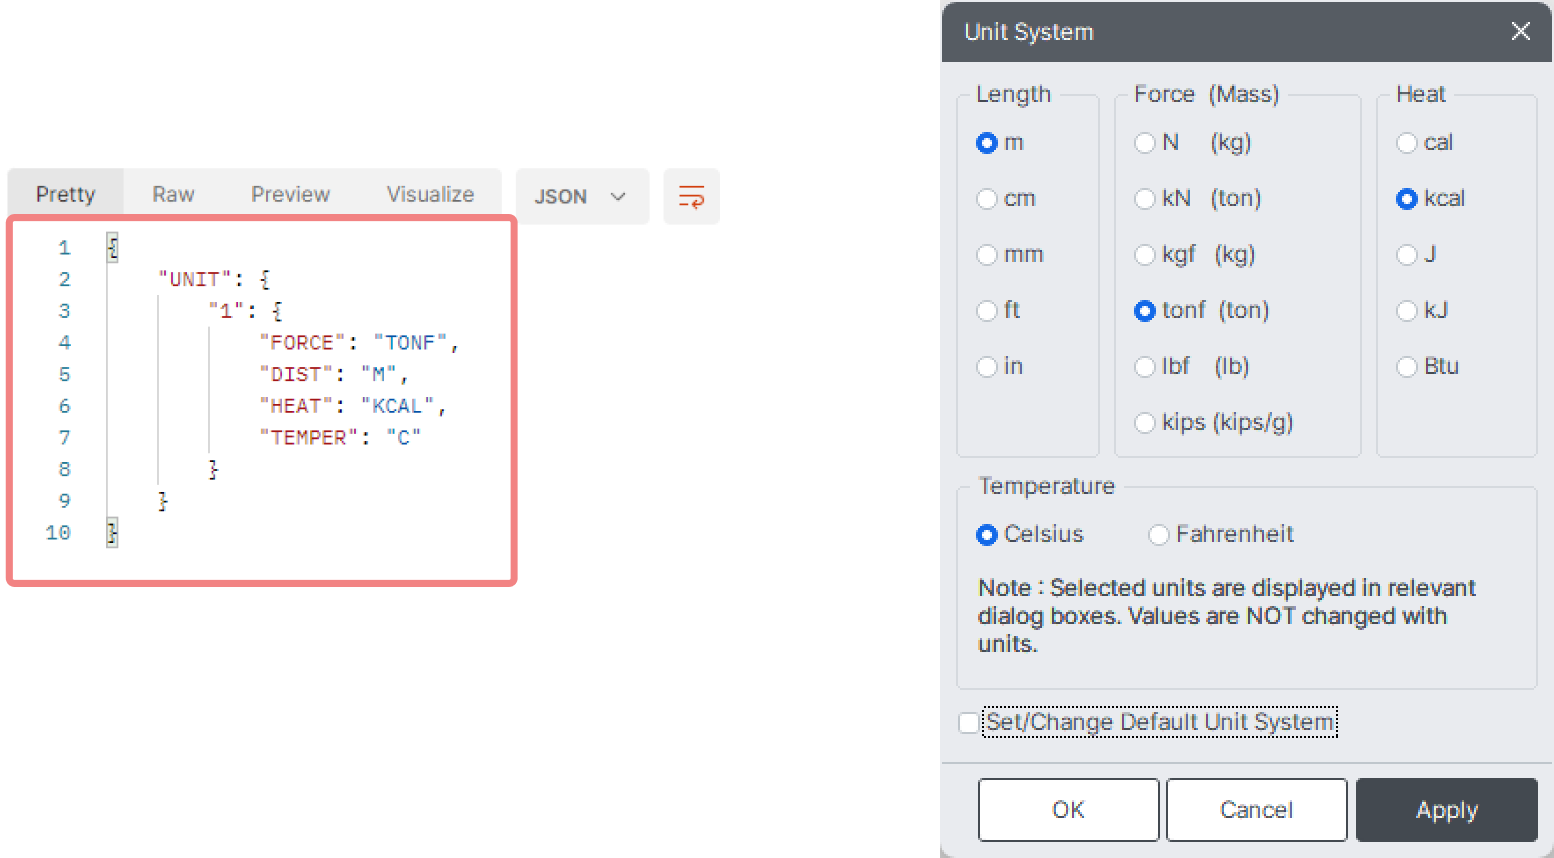Select kcal heat unit
Viewport: 1554px width, 858px height.
[1407, 199]
